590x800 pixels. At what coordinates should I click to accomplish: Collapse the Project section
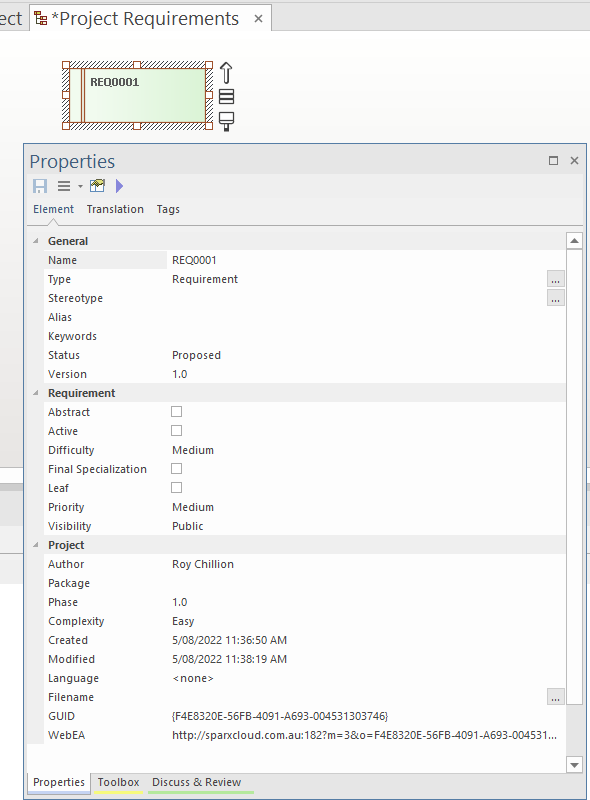click(36, 545)
